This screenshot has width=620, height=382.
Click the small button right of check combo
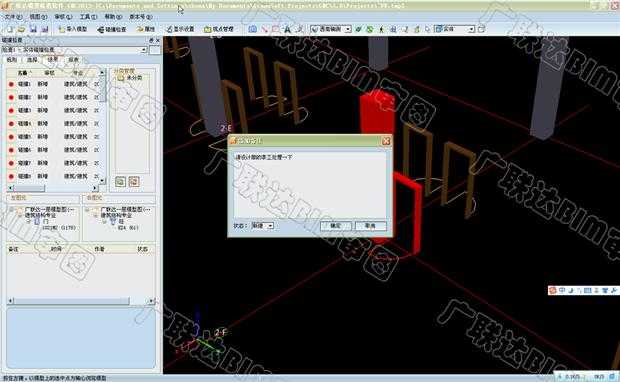(x=155, y=50)
